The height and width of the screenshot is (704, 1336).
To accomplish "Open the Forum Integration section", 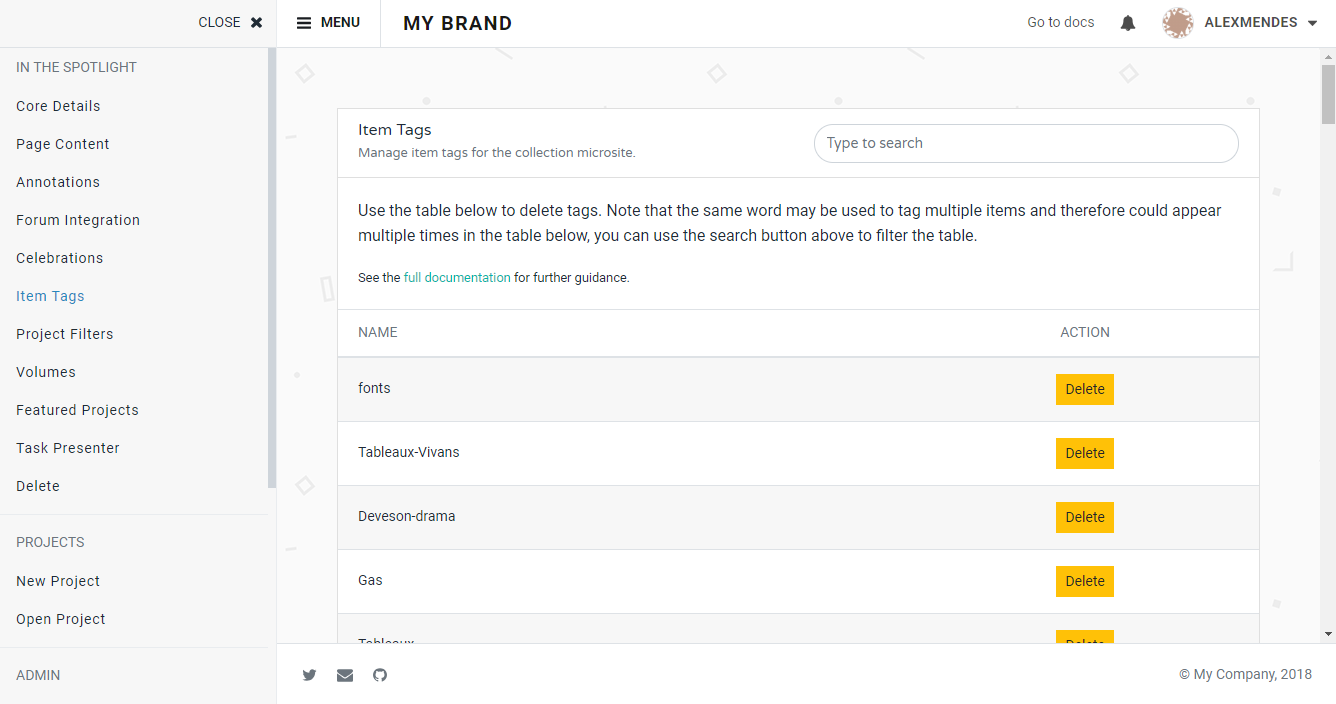I will 77,220.
